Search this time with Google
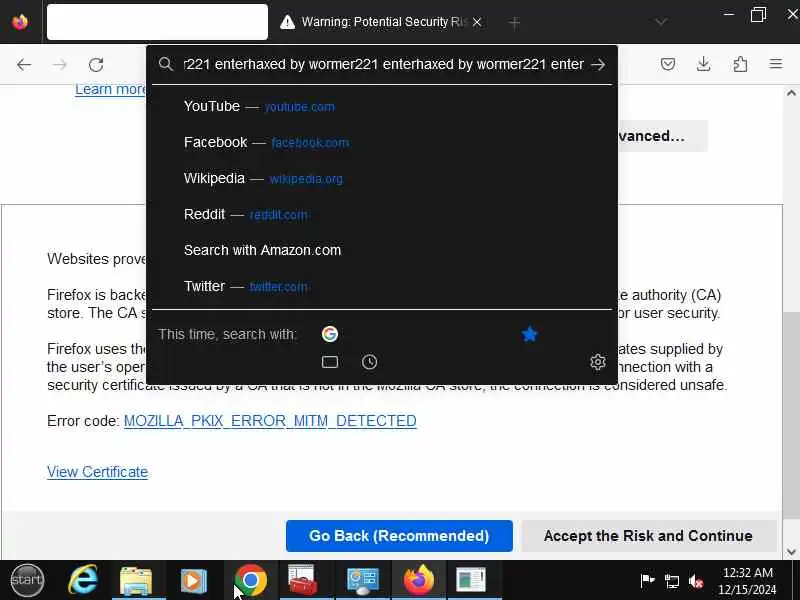 click(x=330, y=334)
